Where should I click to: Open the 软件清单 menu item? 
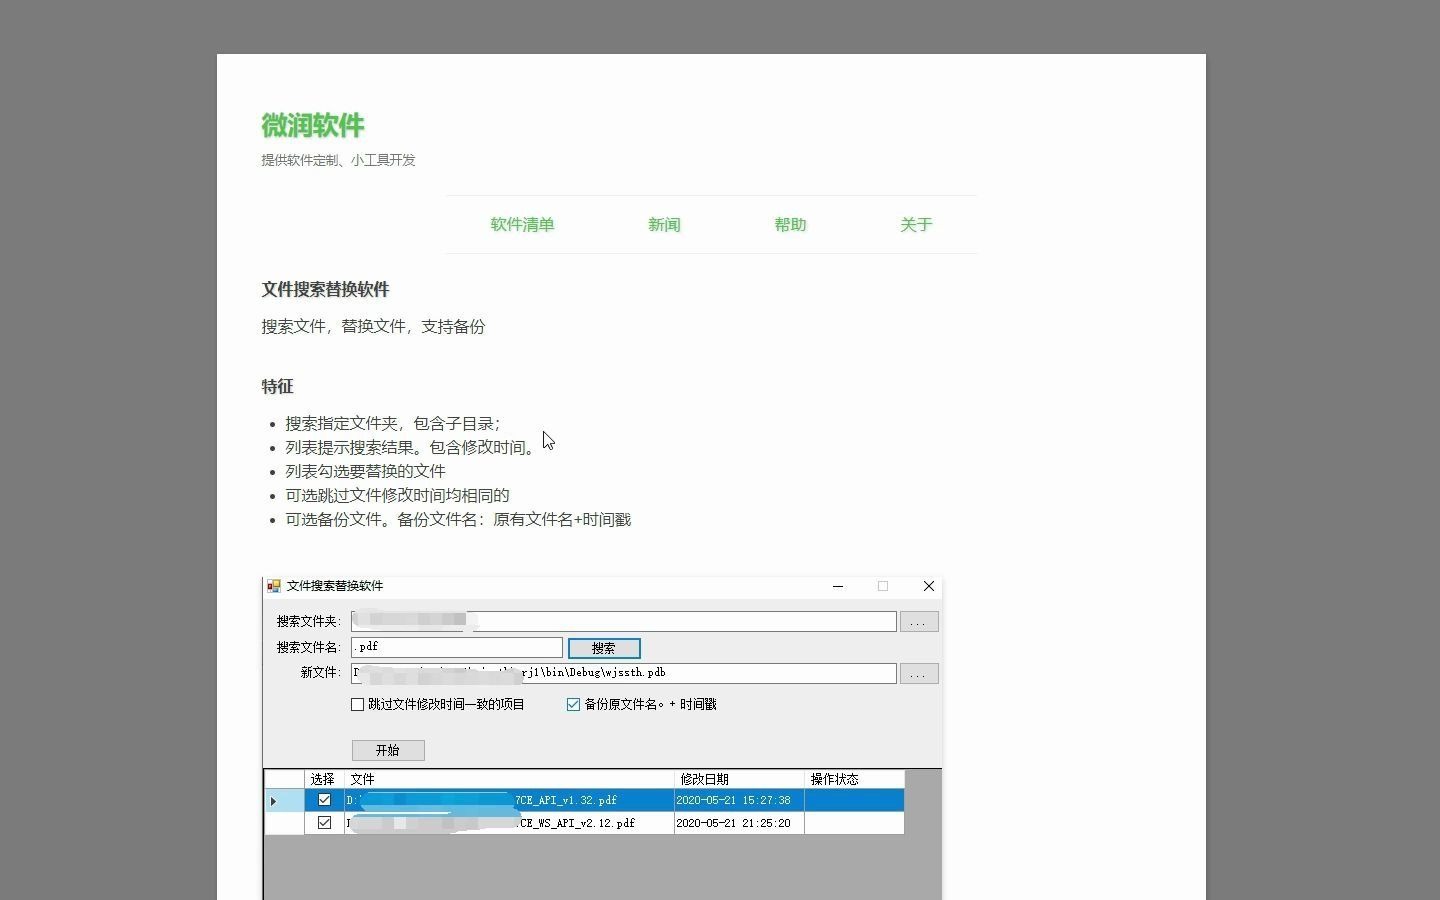click(522, 225)
